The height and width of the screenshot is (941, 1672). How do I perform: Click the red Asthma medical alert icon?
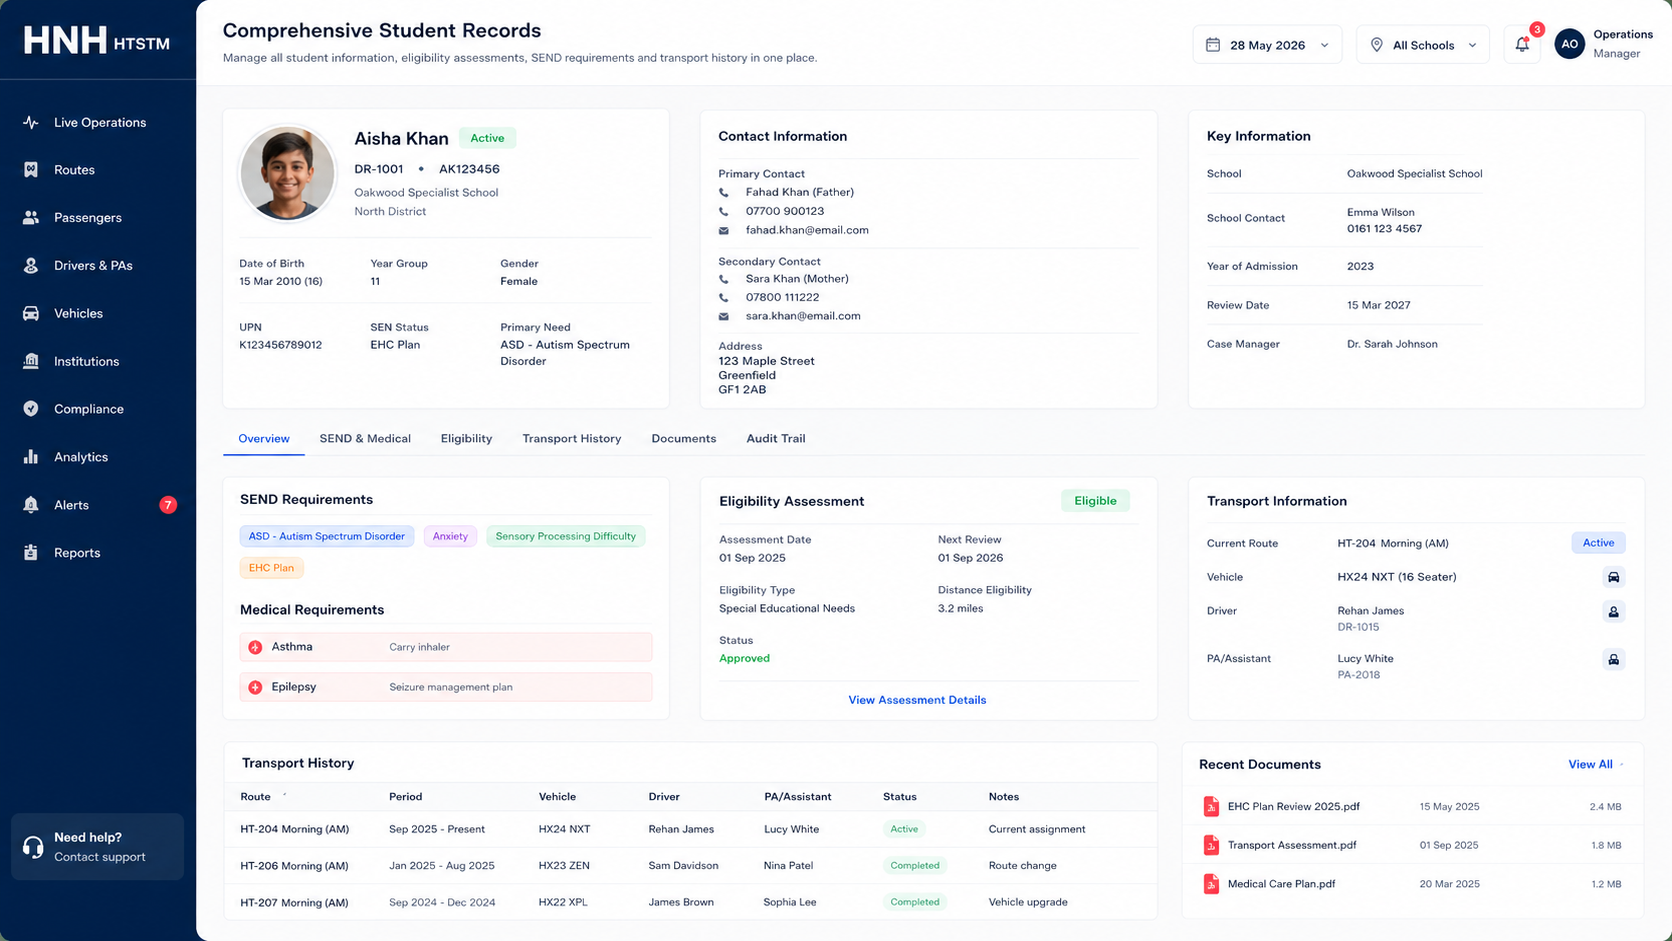(255, 647)
